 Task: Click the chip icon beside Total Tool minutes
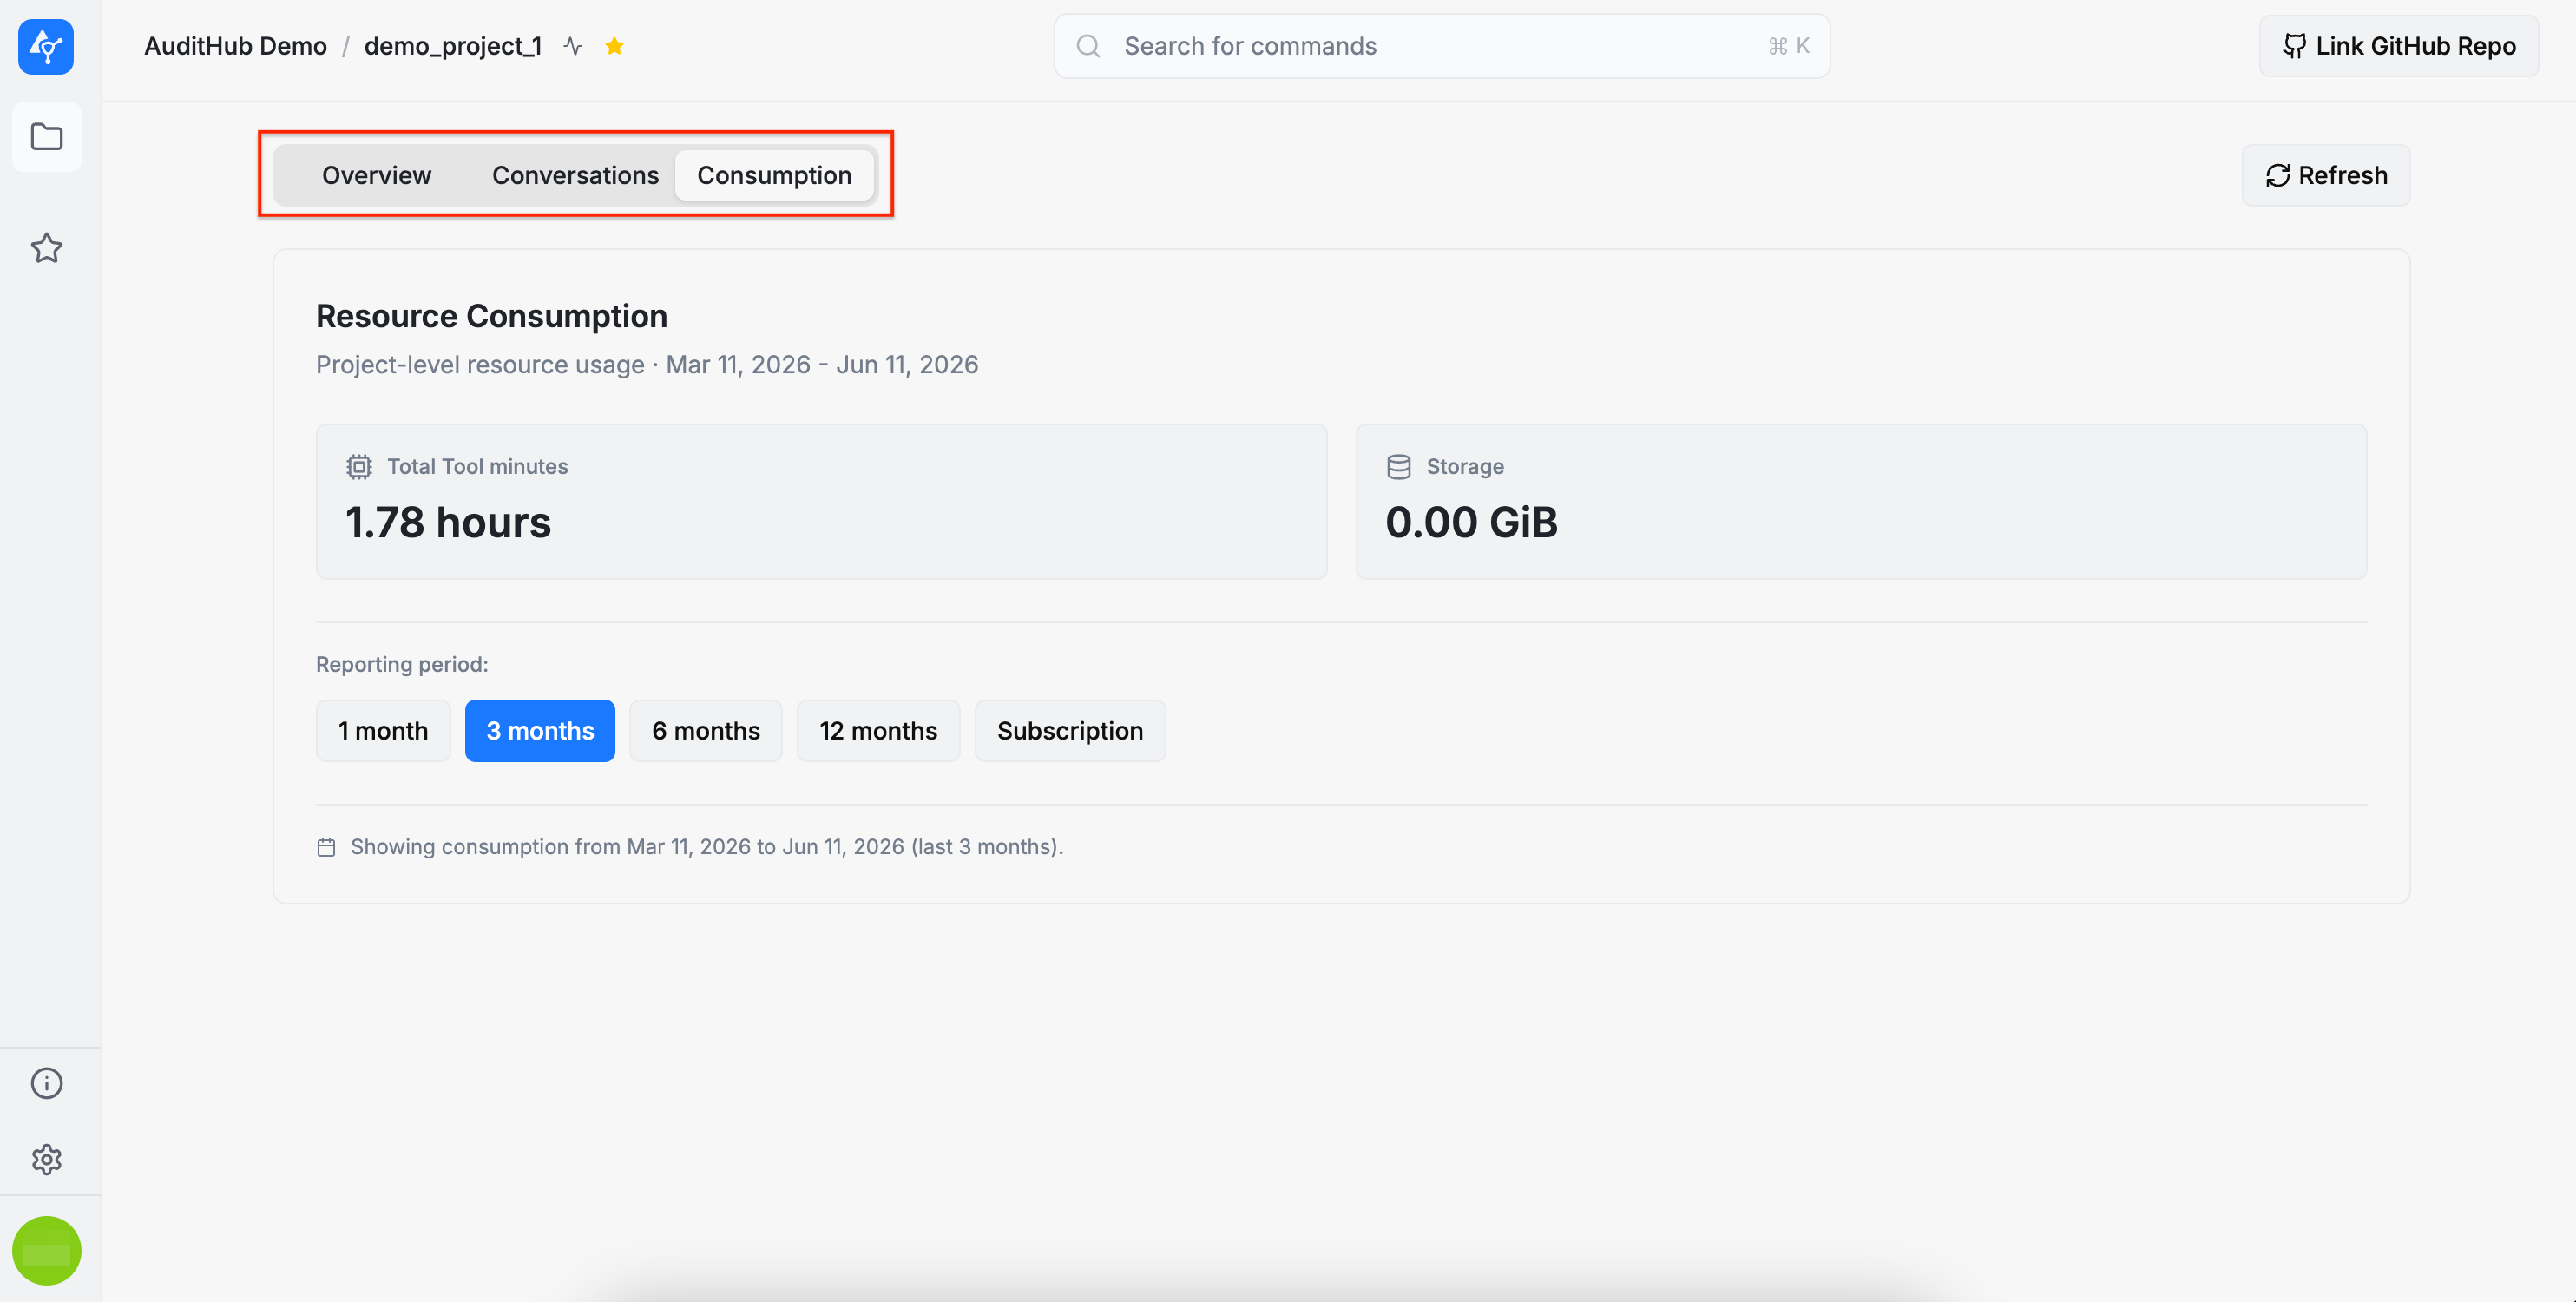(x=359, y=466)
